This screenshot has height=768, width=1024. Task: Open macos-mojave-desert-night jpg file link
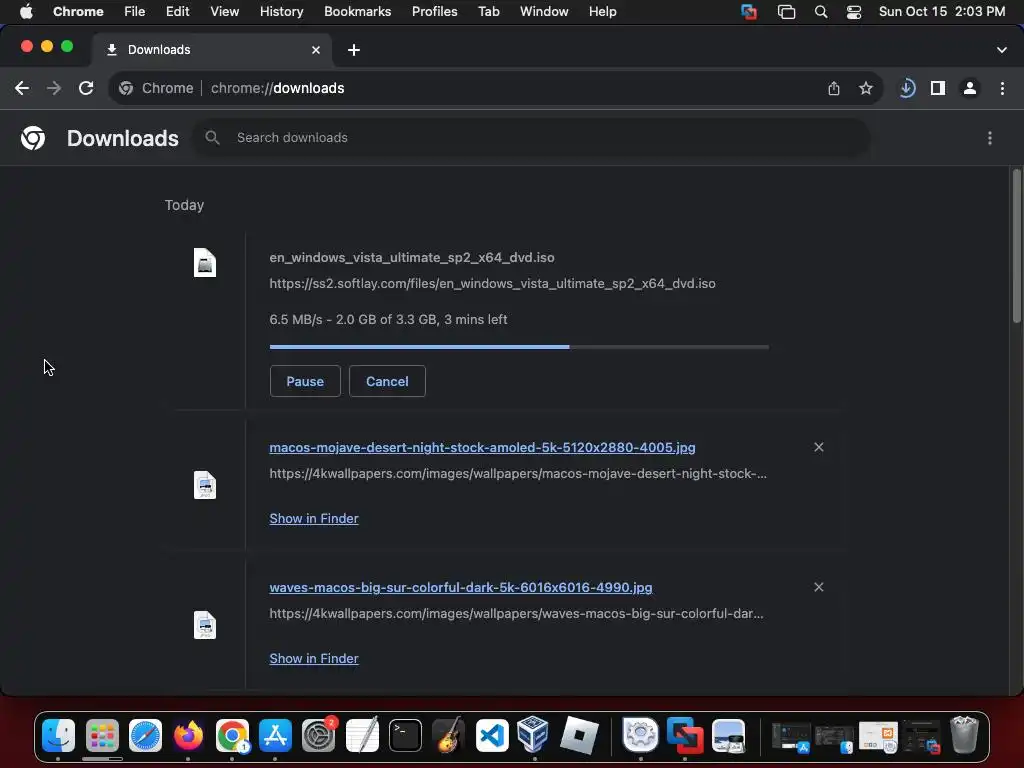point(482,447)
